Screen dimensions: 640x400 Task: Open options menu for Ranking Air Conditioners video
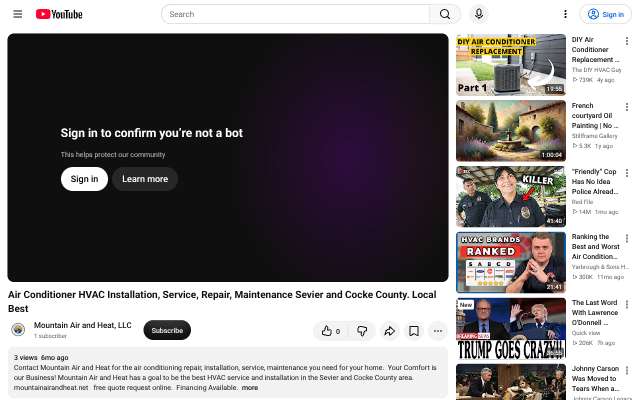[627, 238]
